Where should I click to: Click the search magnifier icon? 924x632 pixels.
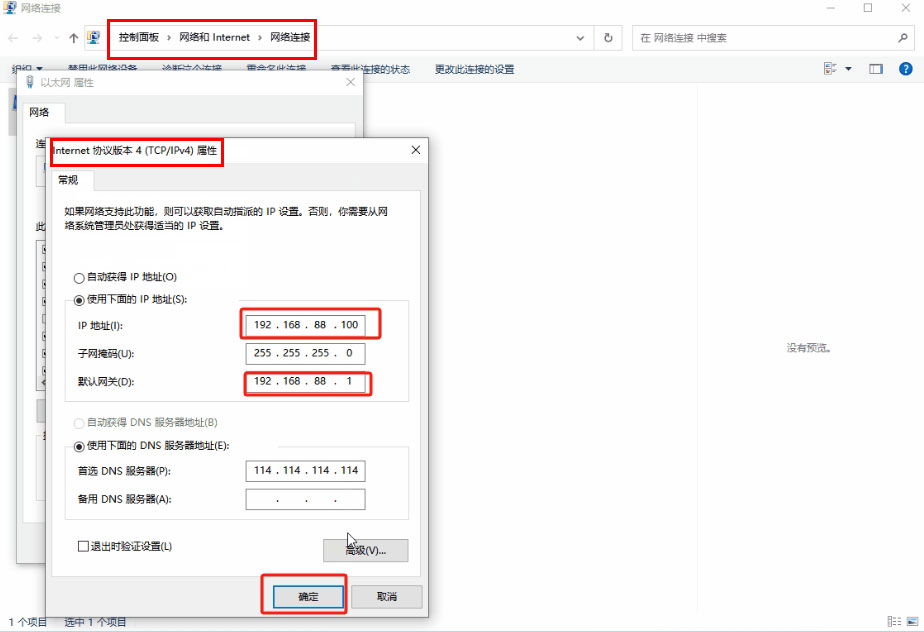(903, 38)
